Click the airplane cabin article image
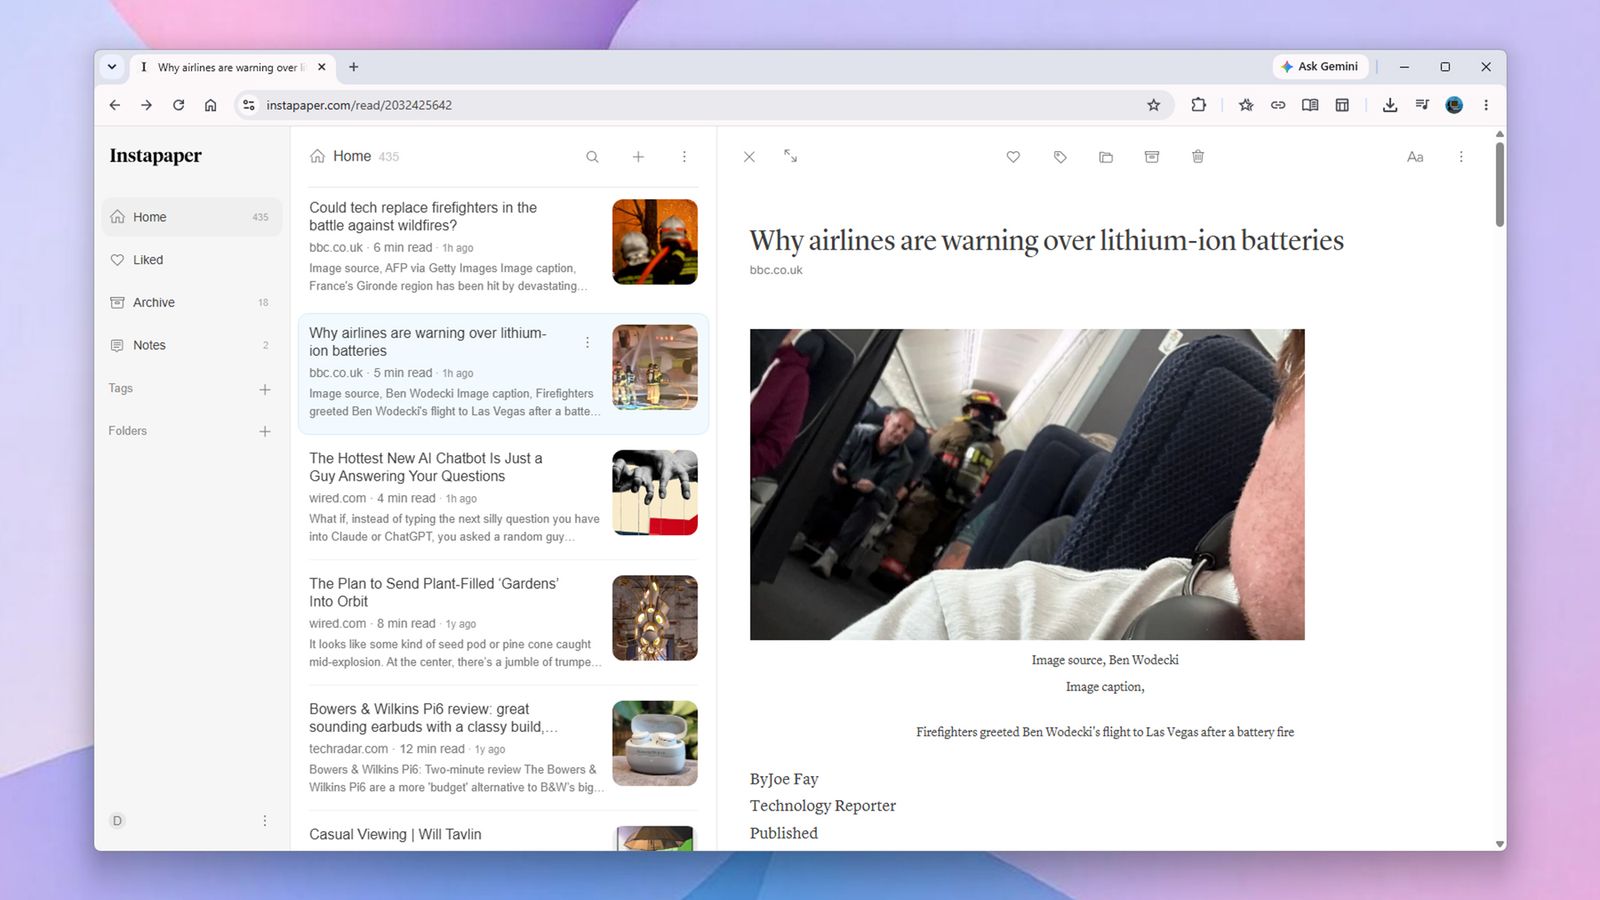The image size is (1600, 900). [x=1027, y=484]
